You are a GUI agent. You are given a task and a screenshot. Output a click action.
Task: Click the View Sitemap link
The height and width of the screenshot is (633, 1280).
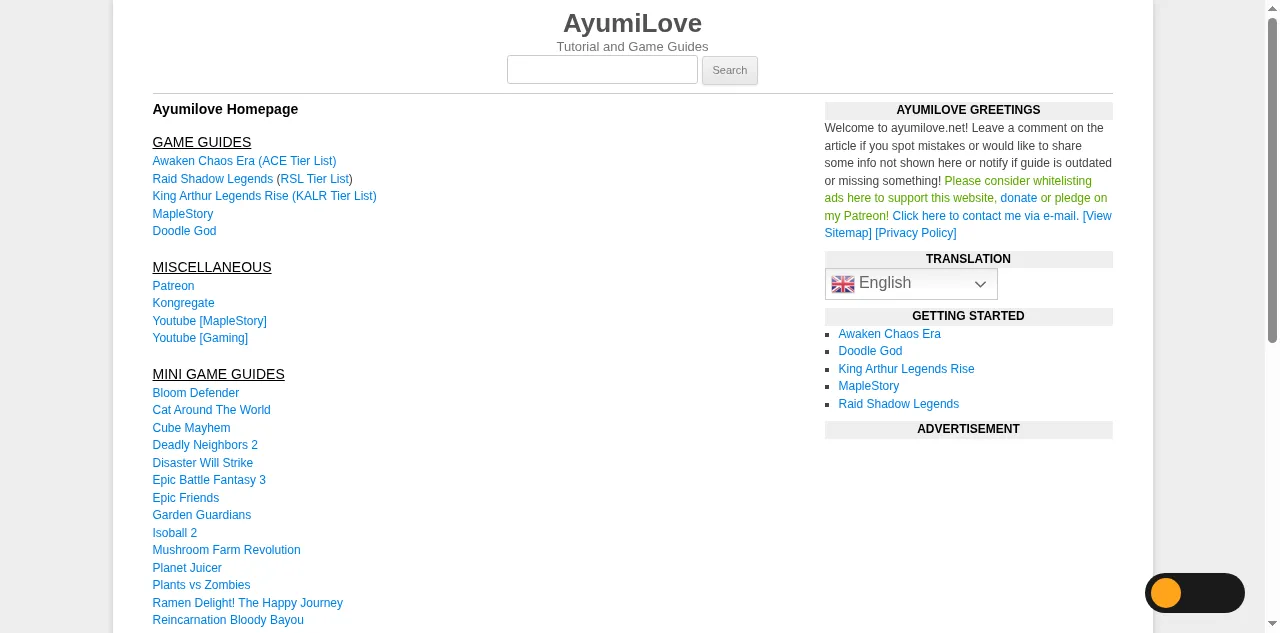tap(1096, 216)
